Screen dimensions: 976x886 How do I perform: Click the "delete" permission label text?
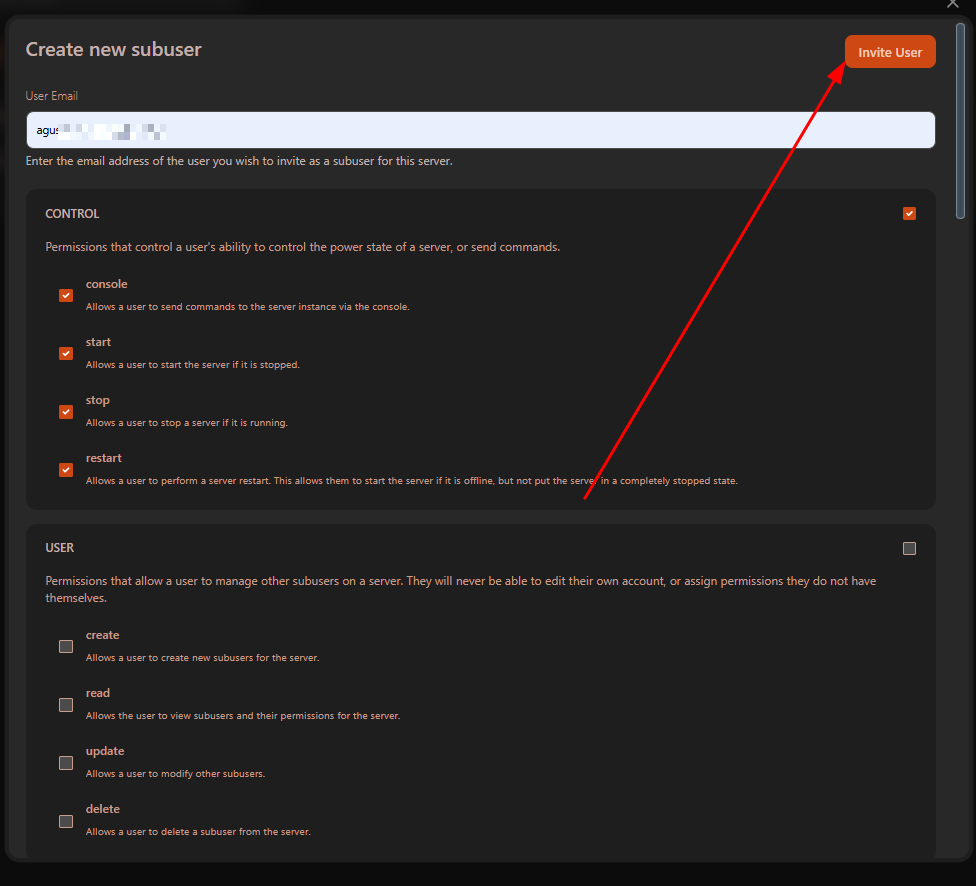pos(102,809)
